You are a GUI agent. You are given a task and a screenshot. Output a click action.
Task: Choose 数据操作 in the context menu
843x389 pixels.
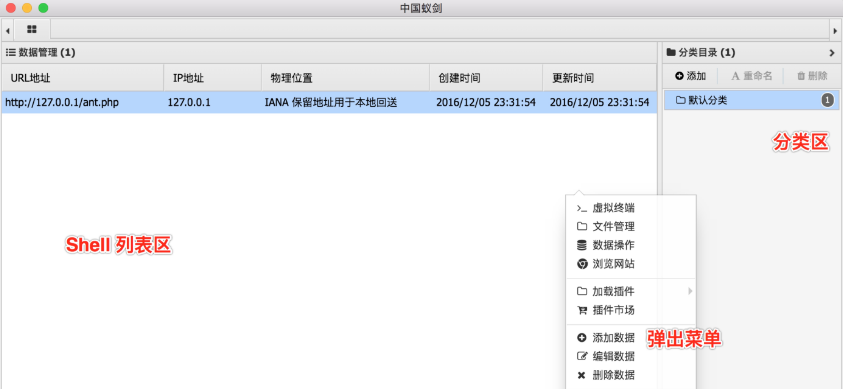(x=631, y=245)
